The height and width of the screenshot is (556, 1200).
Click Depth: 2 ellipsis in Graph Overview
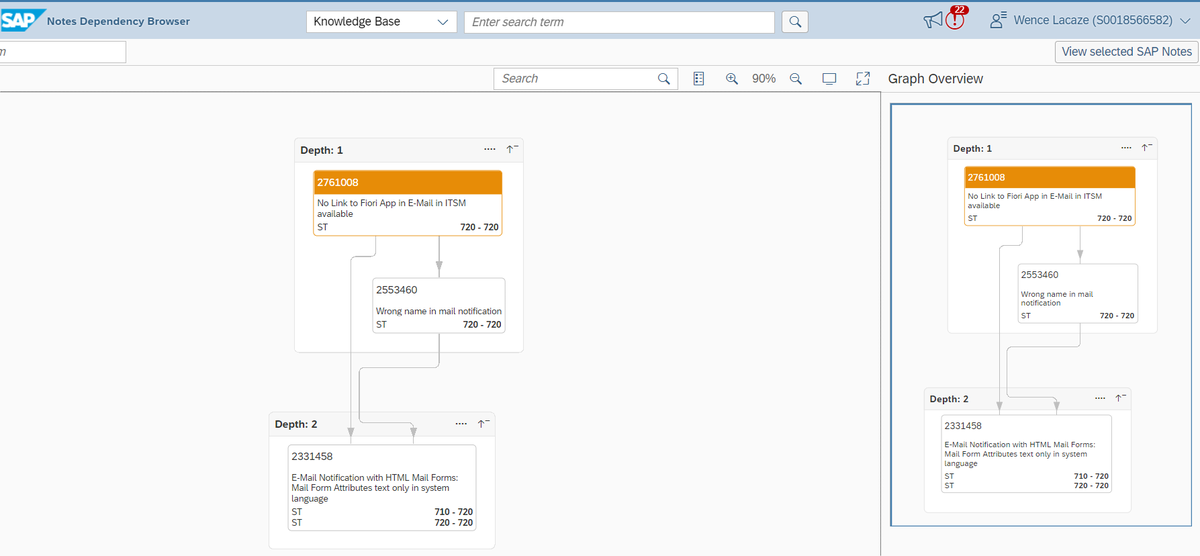[x=1100, y=399]
